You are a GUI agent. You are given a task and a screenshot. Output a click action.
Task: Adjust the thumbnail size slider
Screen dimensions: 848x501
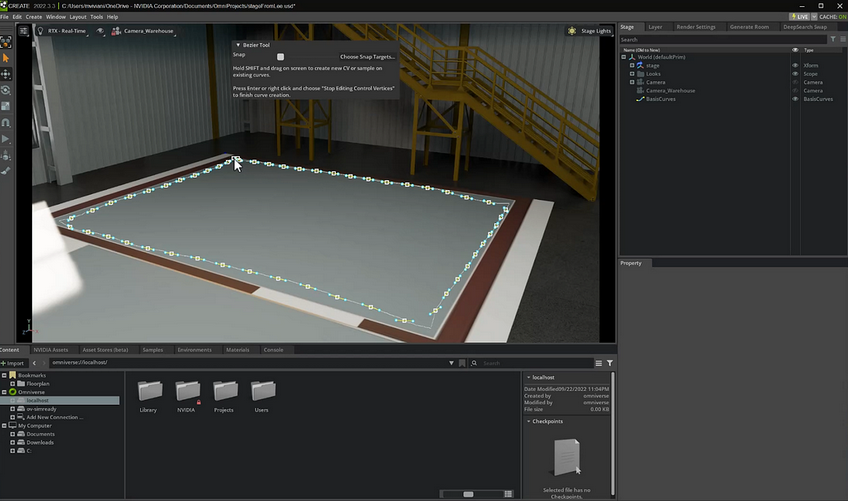point(468,494)
